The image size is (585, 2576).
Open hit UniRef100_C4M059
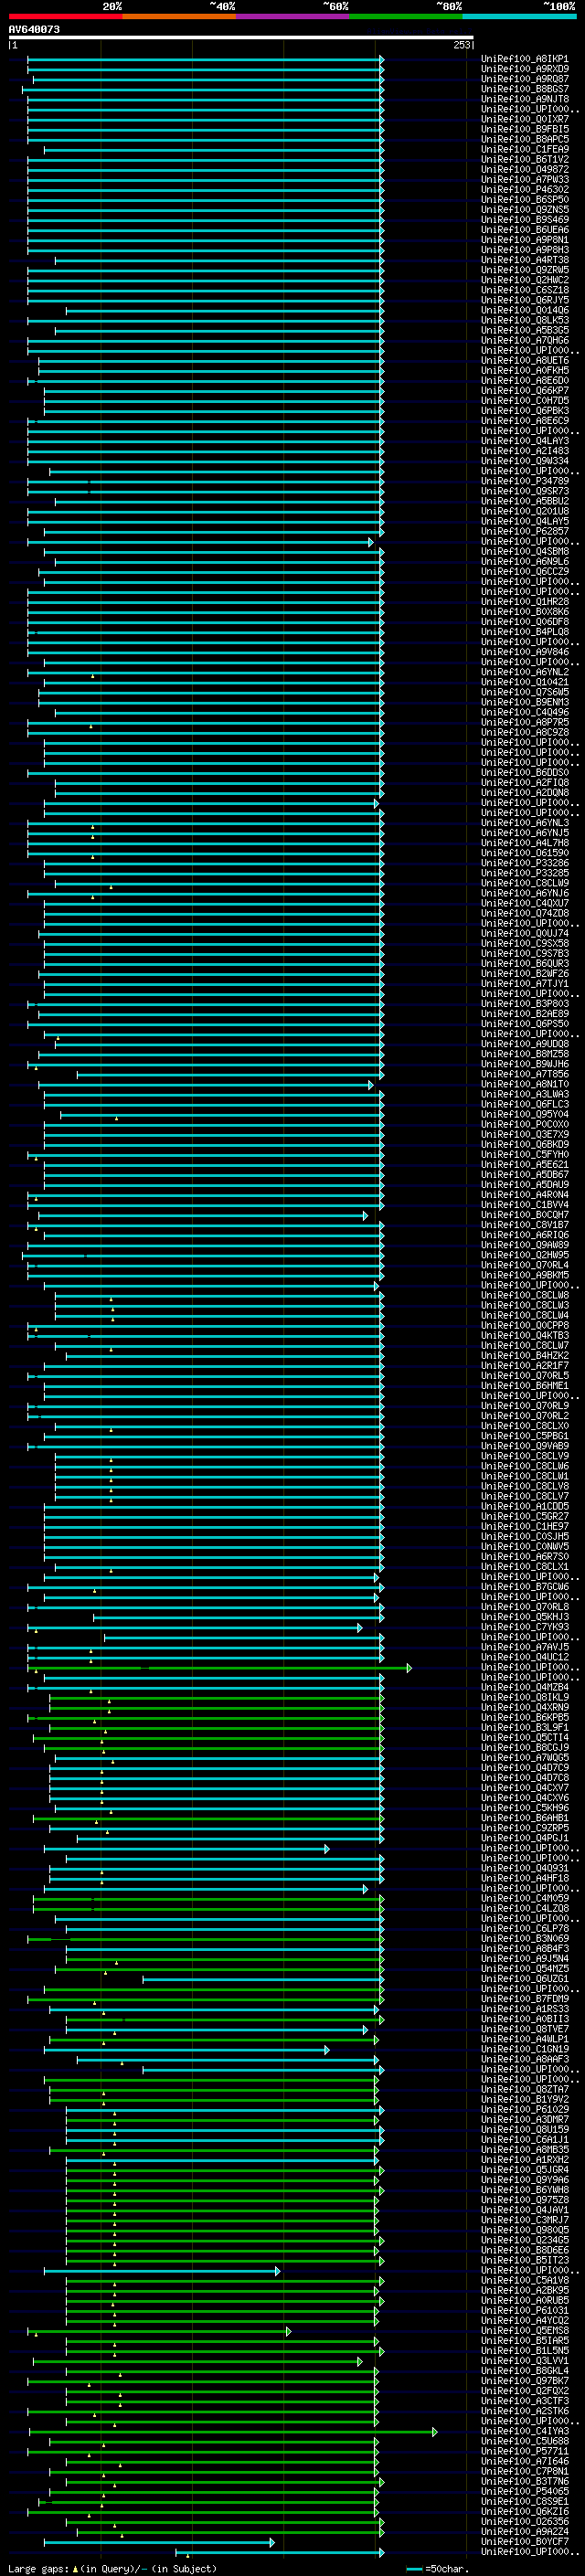click(x=525, y=1898)
